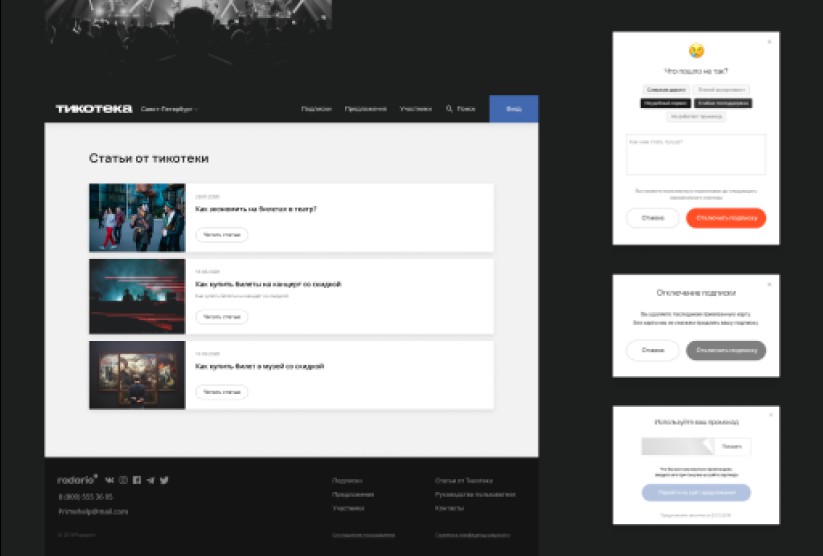Expand the Санкт-Петербург city dropdown
The width and height of the screenshot is (823, 556).
click(x=169, y=109)
